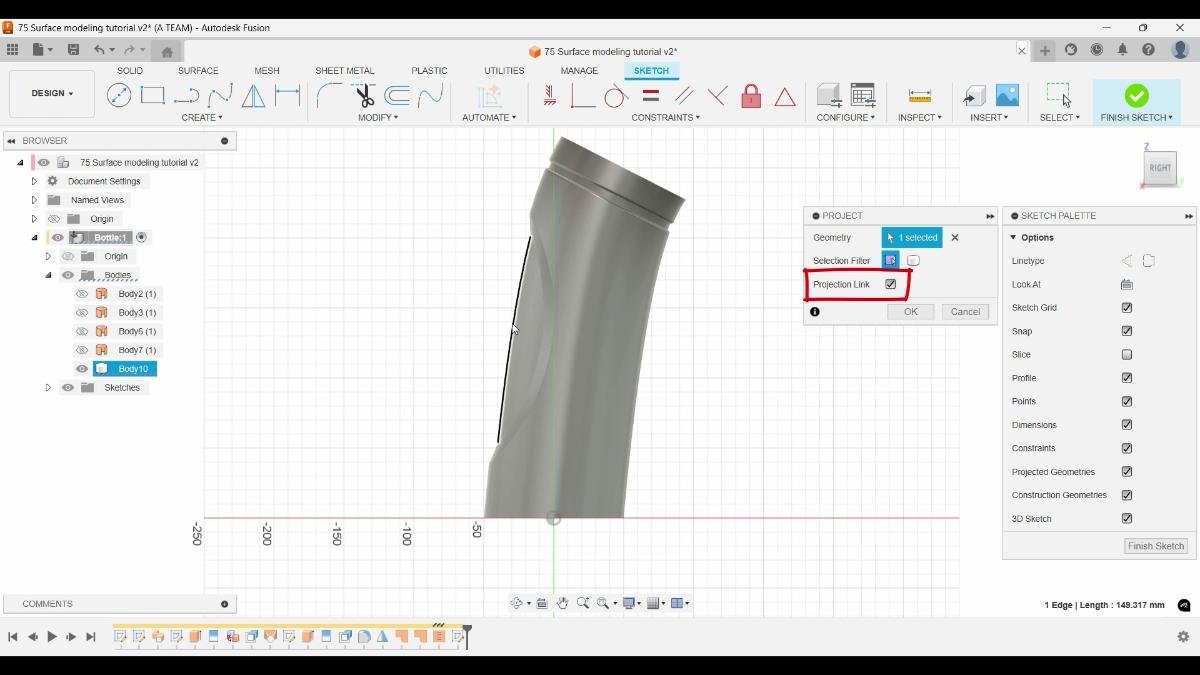Apply the Fix/Unfix lock constraint
This screenshot has width=1200, height=675.
point(751,96)
